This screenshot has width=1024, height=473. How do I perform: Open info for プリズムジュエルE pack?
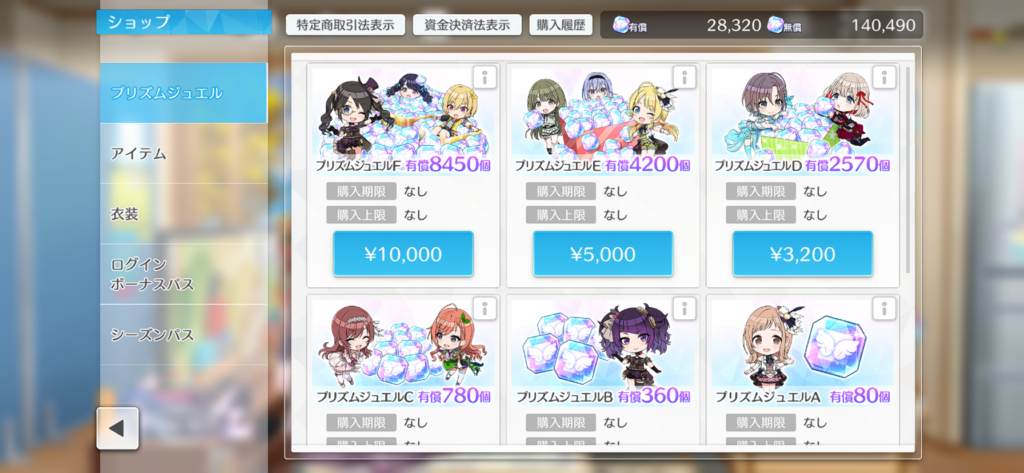(x=684, y=77)
